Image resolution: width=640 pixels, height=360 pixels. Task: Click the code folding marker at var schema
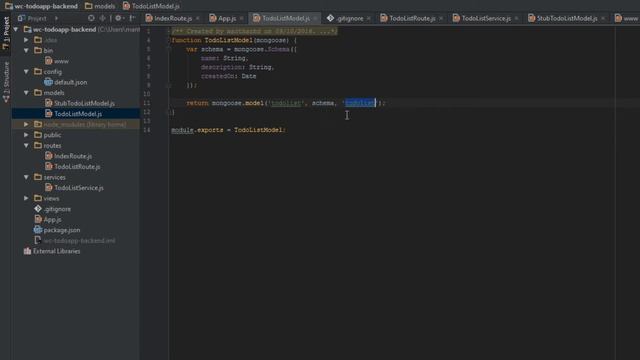click(x=169, y=49)
